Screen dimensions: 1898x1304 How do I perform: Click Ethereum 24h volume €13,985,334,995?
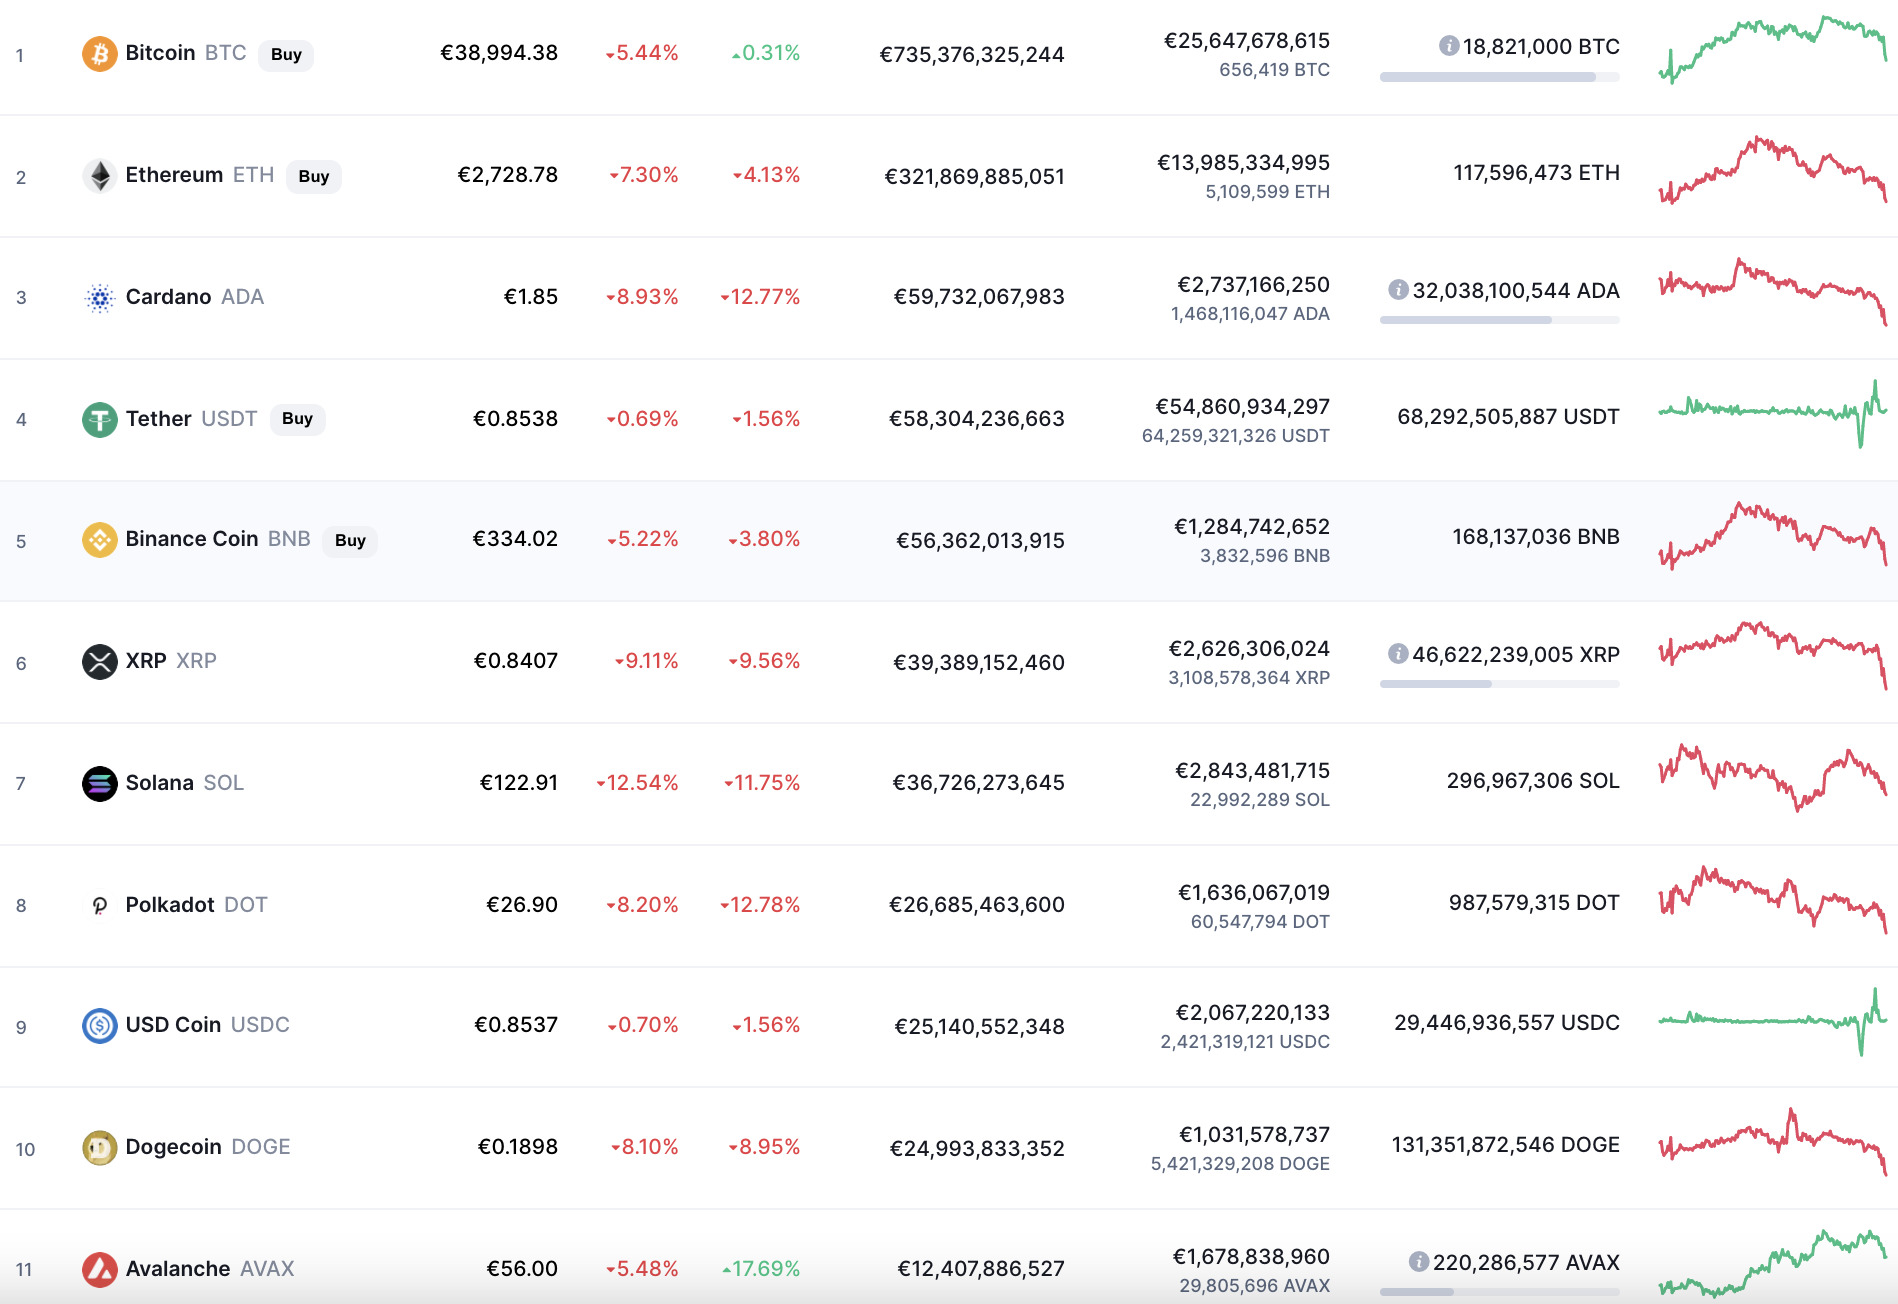(x=1244, y=163)
